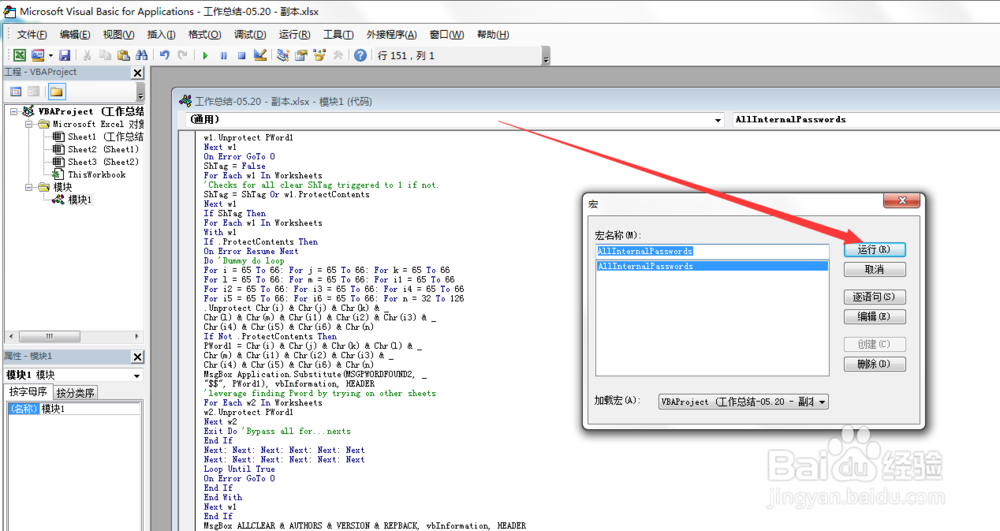Toggle Design Mode icon
The width and height of the screenshot is (1000, 531).
click(x=260, y=55)
